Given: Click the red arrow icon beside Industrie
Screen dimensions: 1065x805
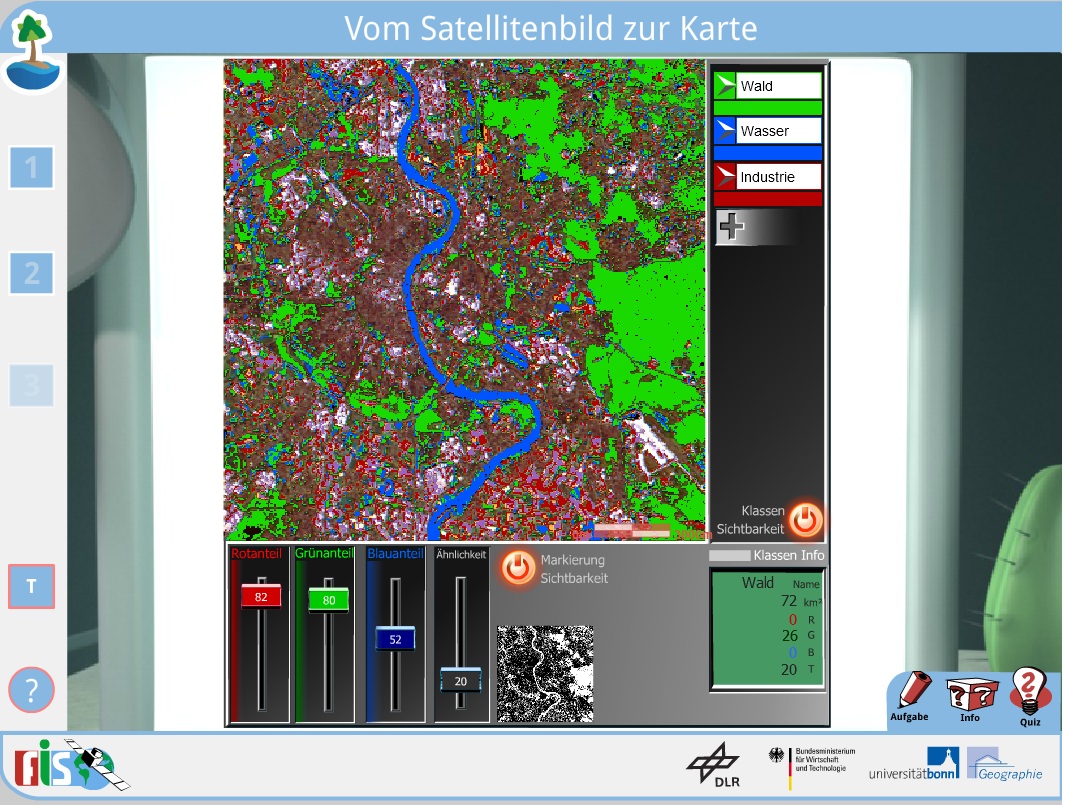Looking at the screenshot, I should pos(725,177).
